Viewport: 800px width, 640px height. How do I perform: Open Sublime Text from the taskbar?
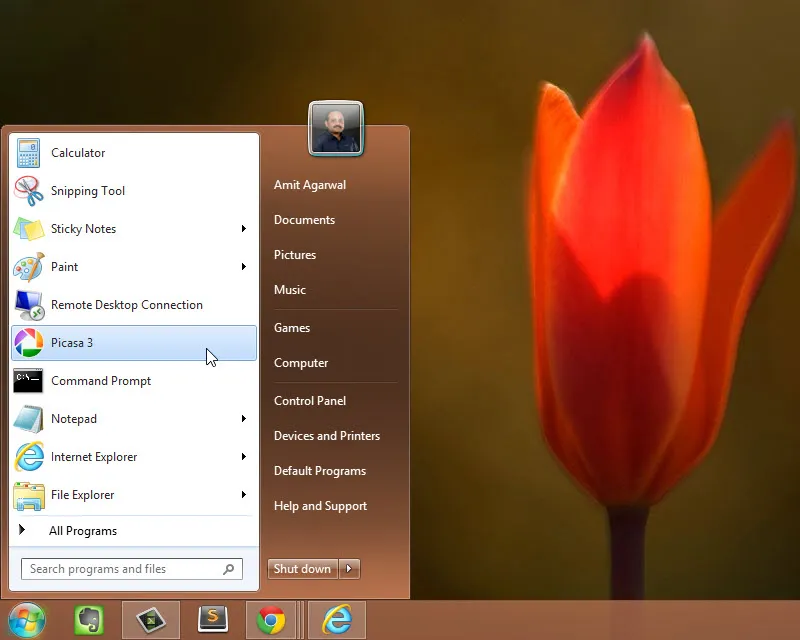211,619
